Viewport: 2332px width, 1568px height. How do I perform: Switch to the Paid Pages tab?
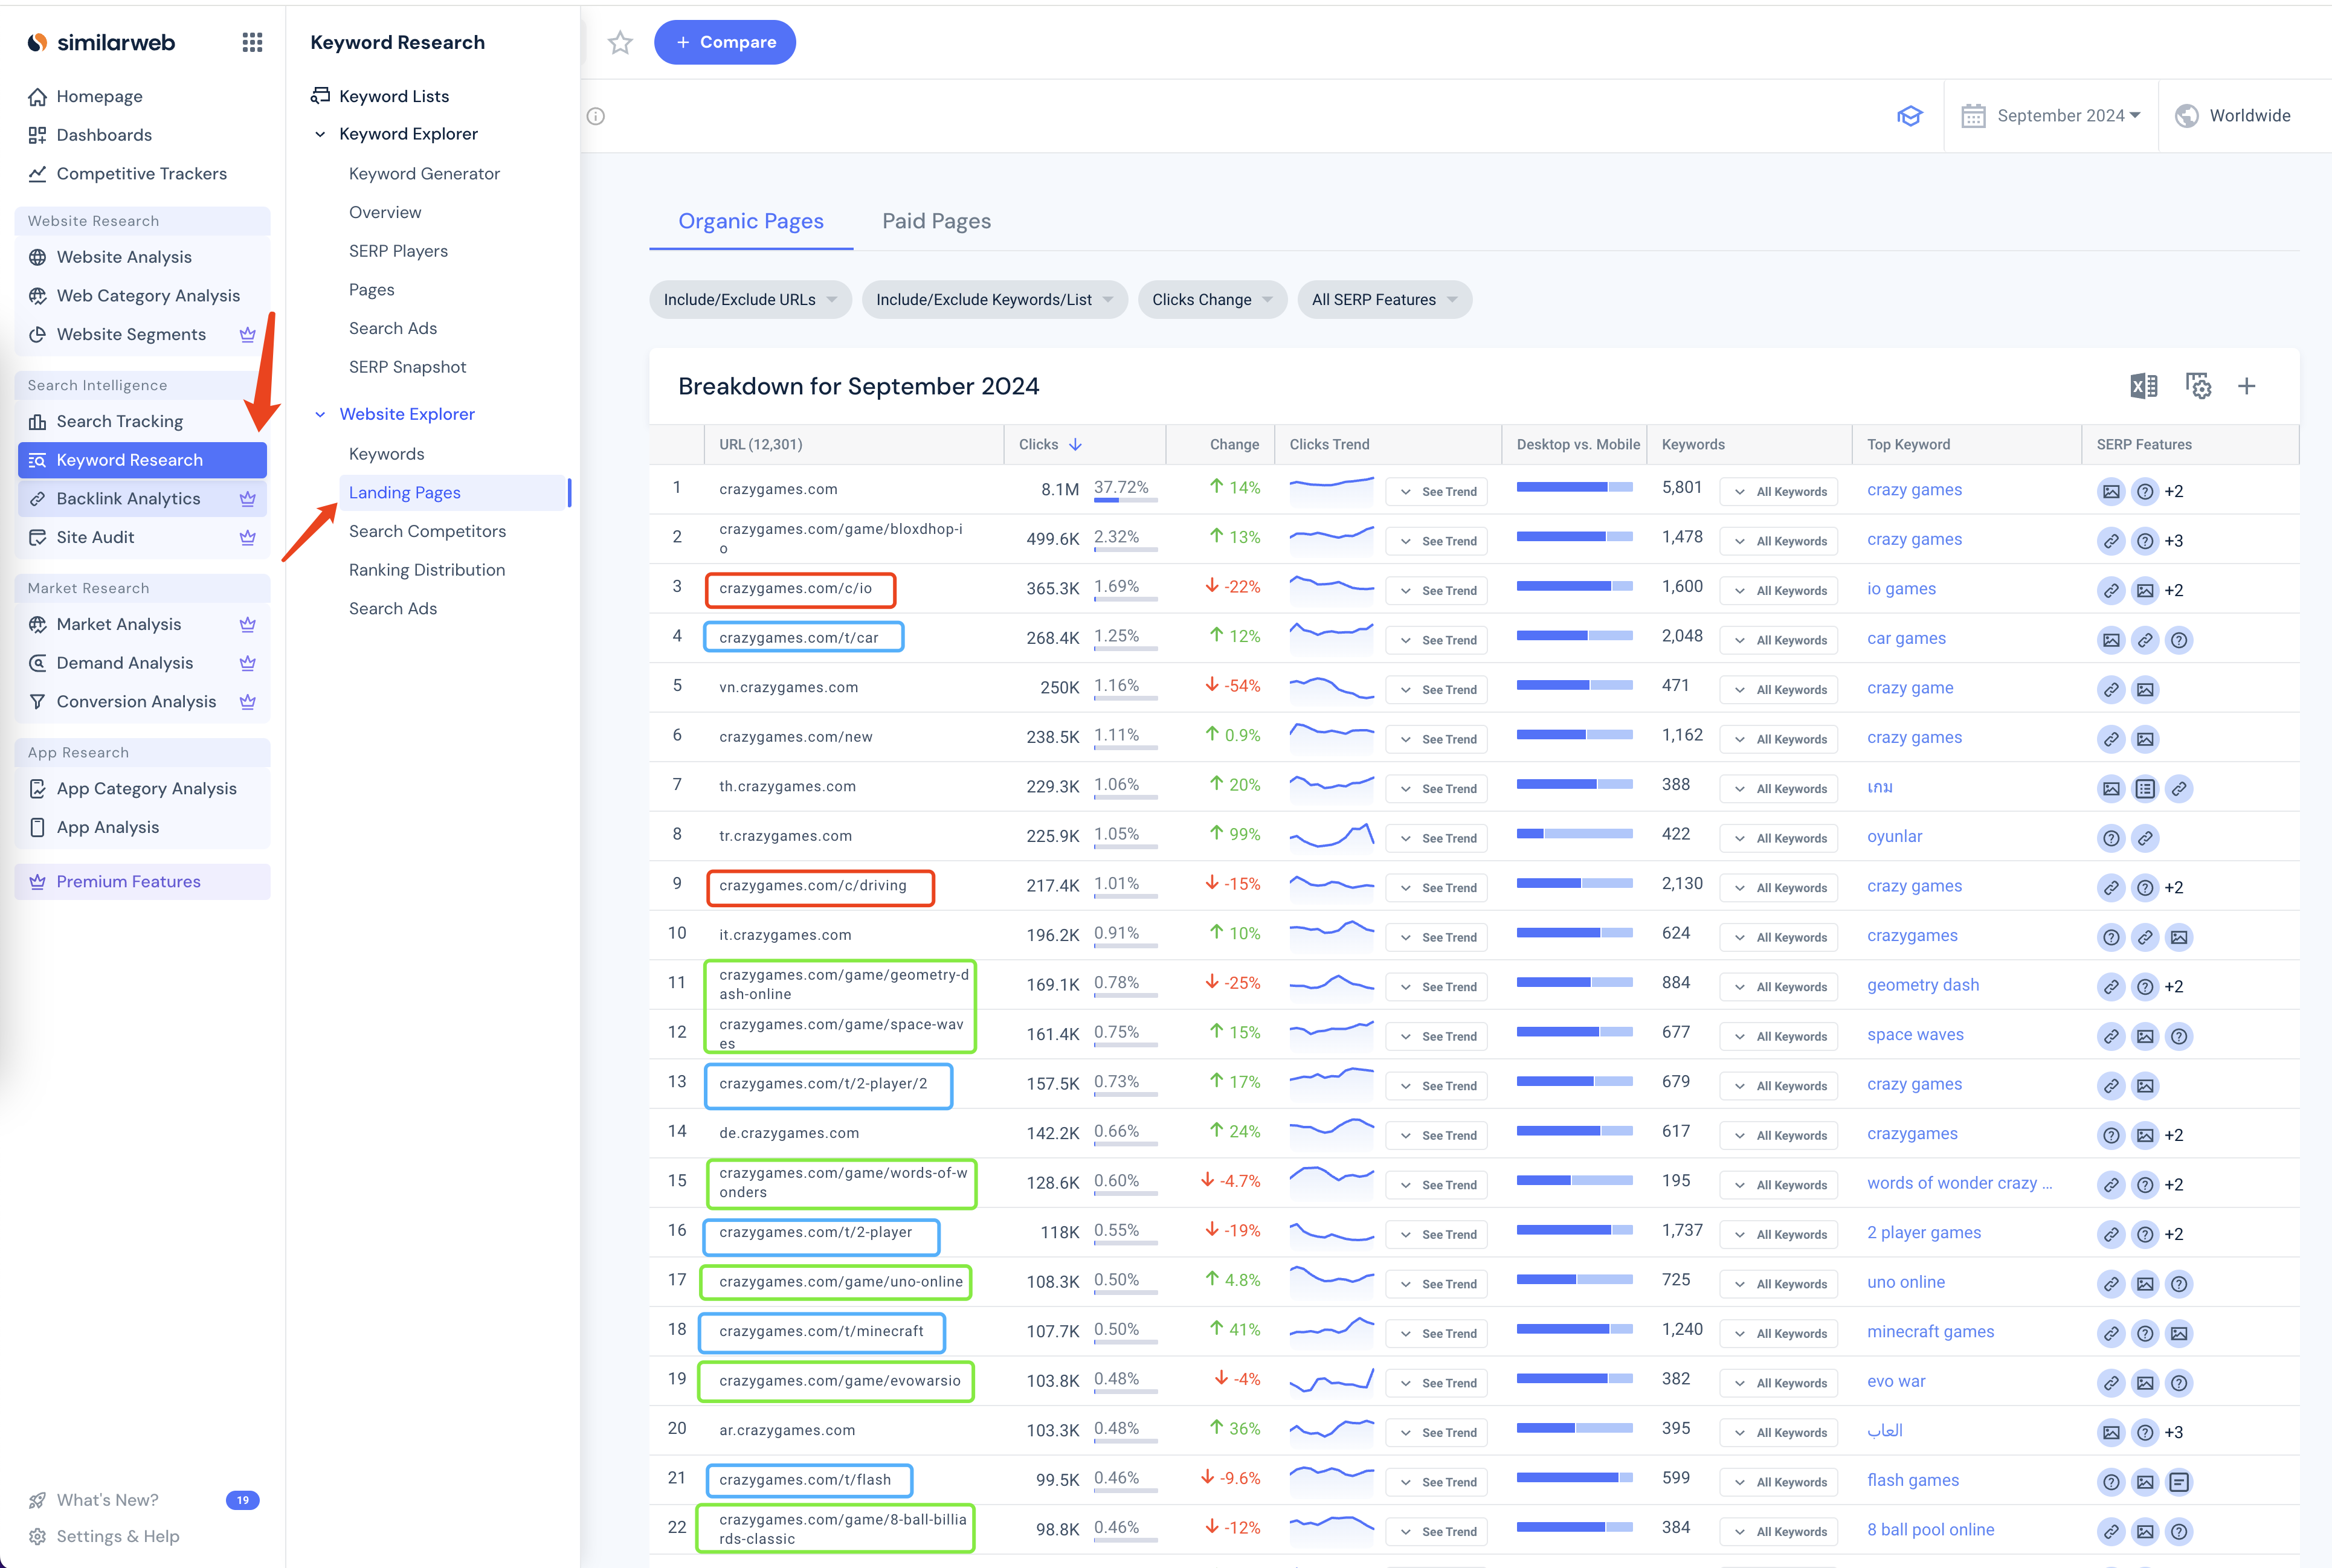[x=936, y=221]
